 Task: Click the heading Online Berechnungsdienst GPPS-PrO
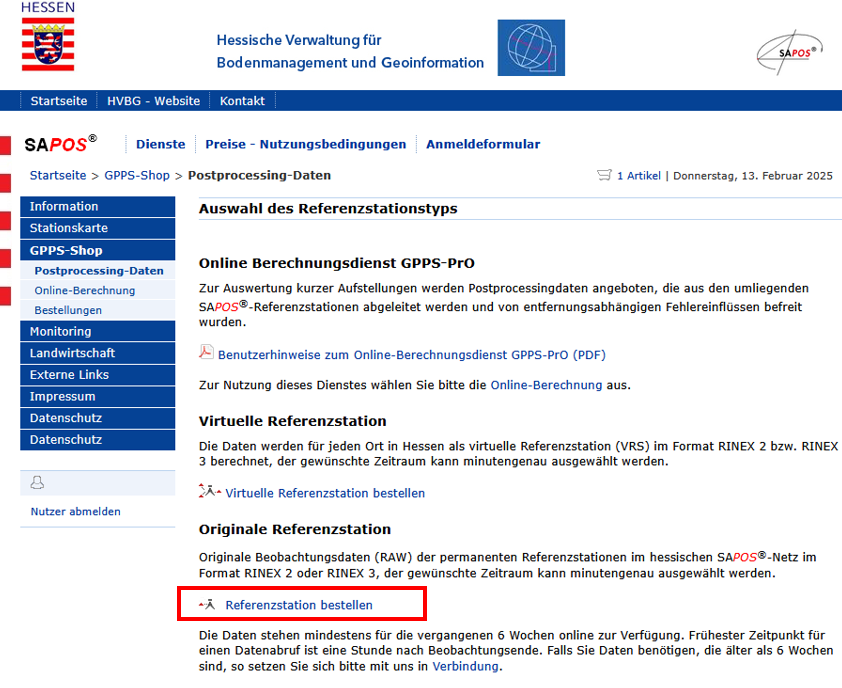[337, 263]
